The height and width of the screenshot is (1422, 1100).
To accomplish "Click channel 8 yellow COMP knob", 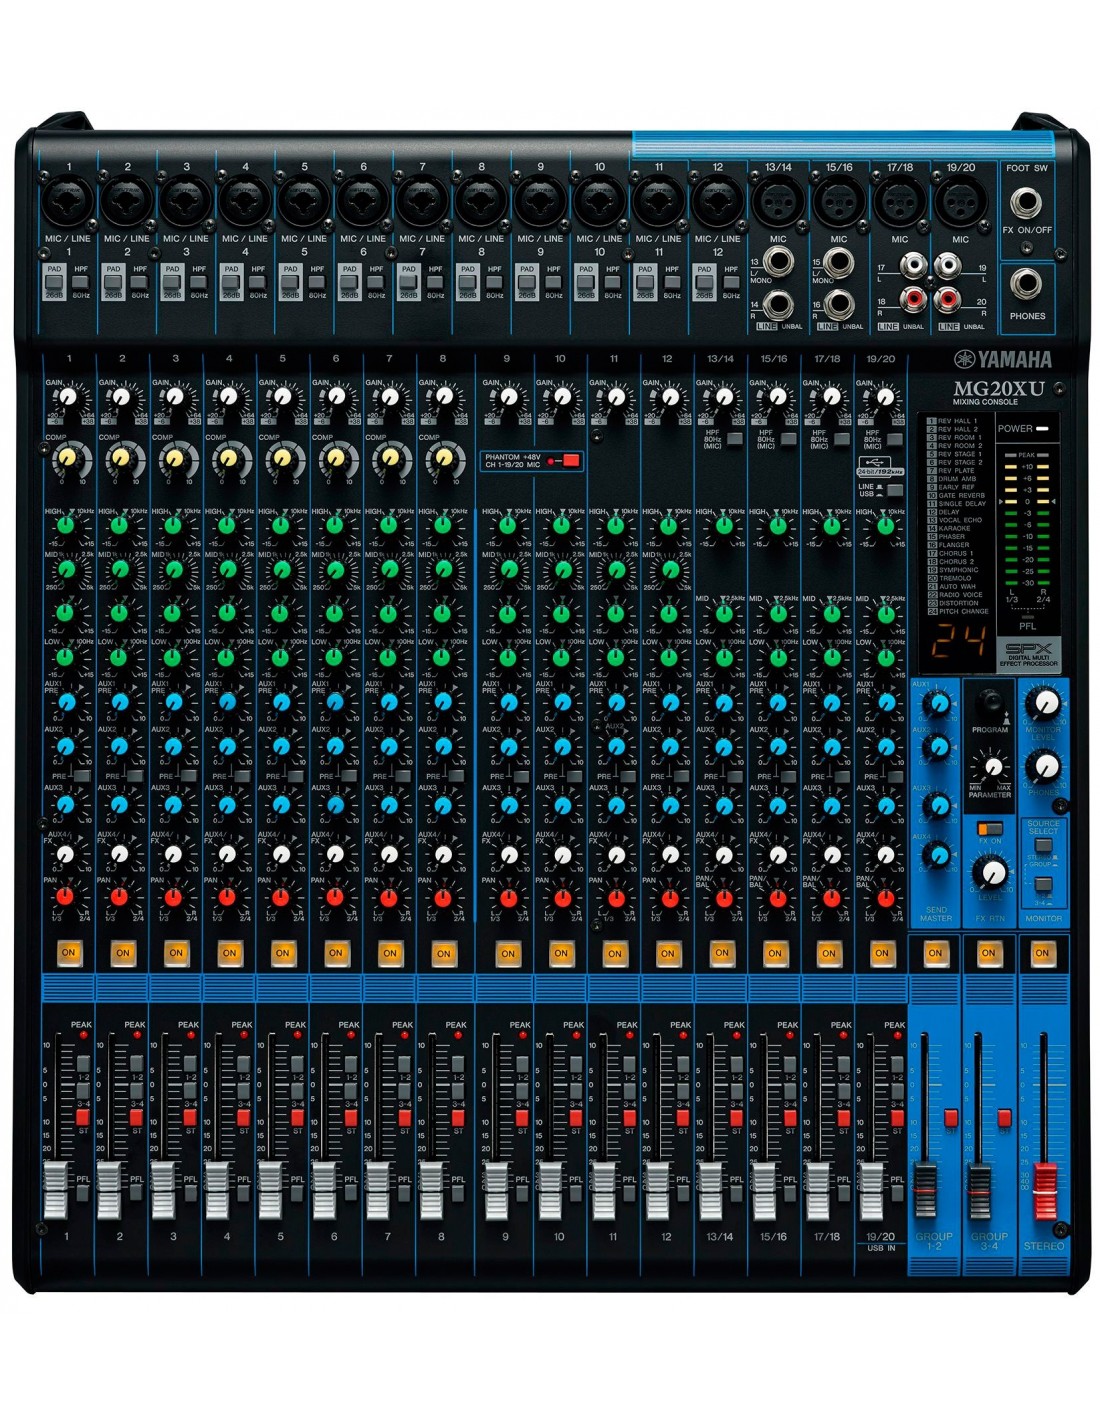I will coord(443,458).
